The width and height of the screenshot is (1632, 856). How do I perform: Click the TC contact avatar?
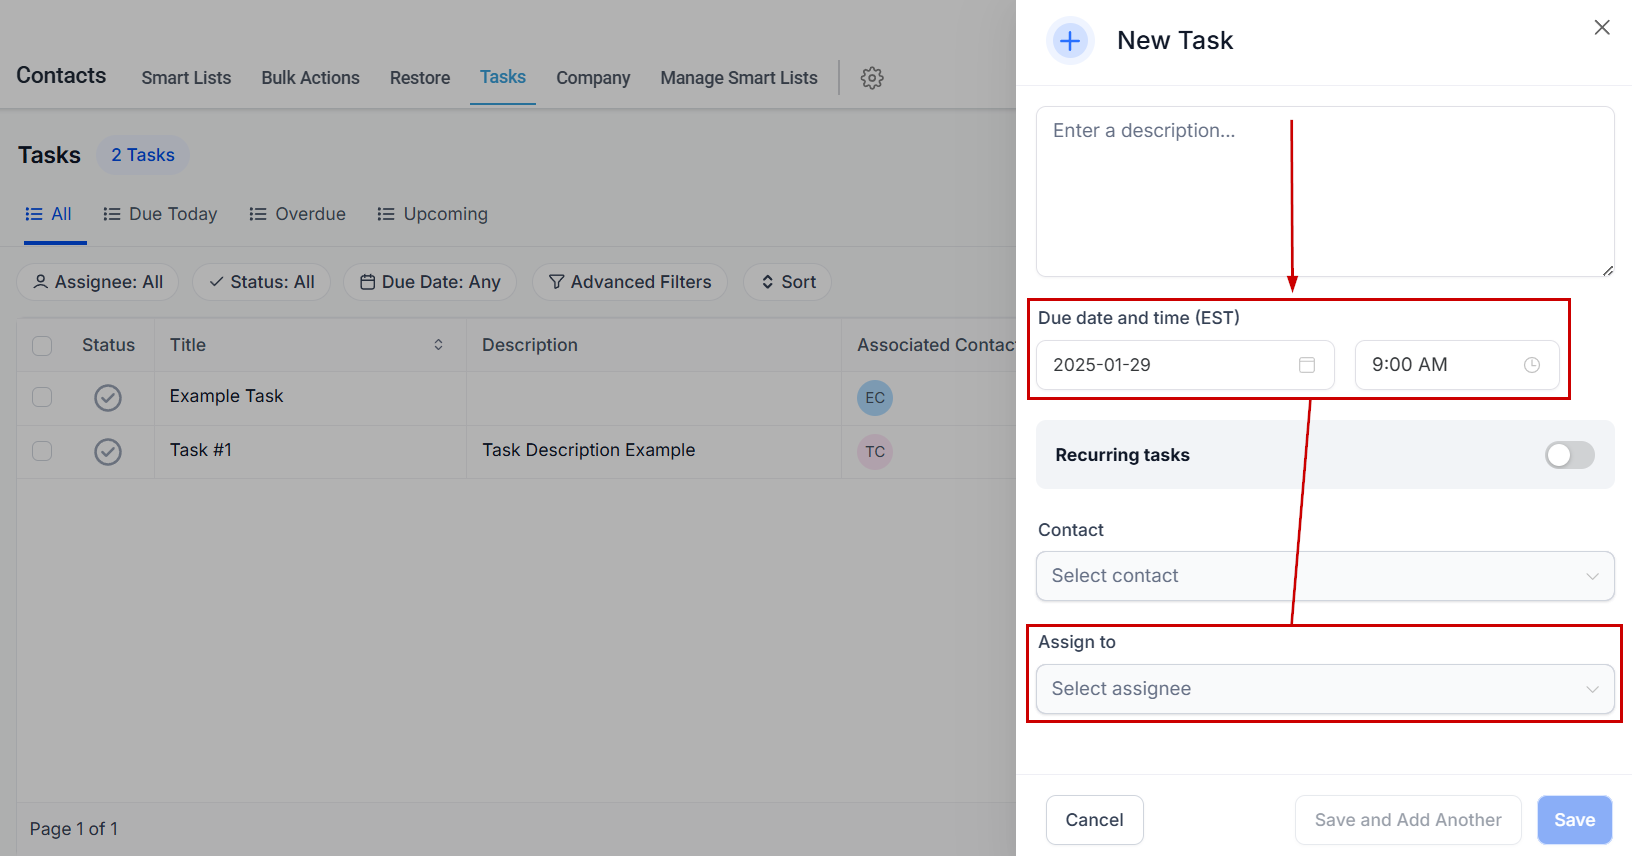pos(875,452)
